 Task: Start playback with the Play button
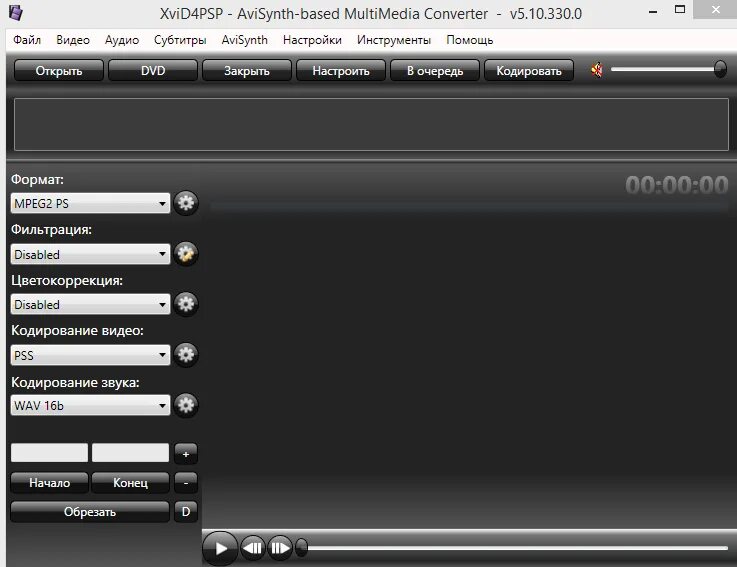click(x=220, y=548)
